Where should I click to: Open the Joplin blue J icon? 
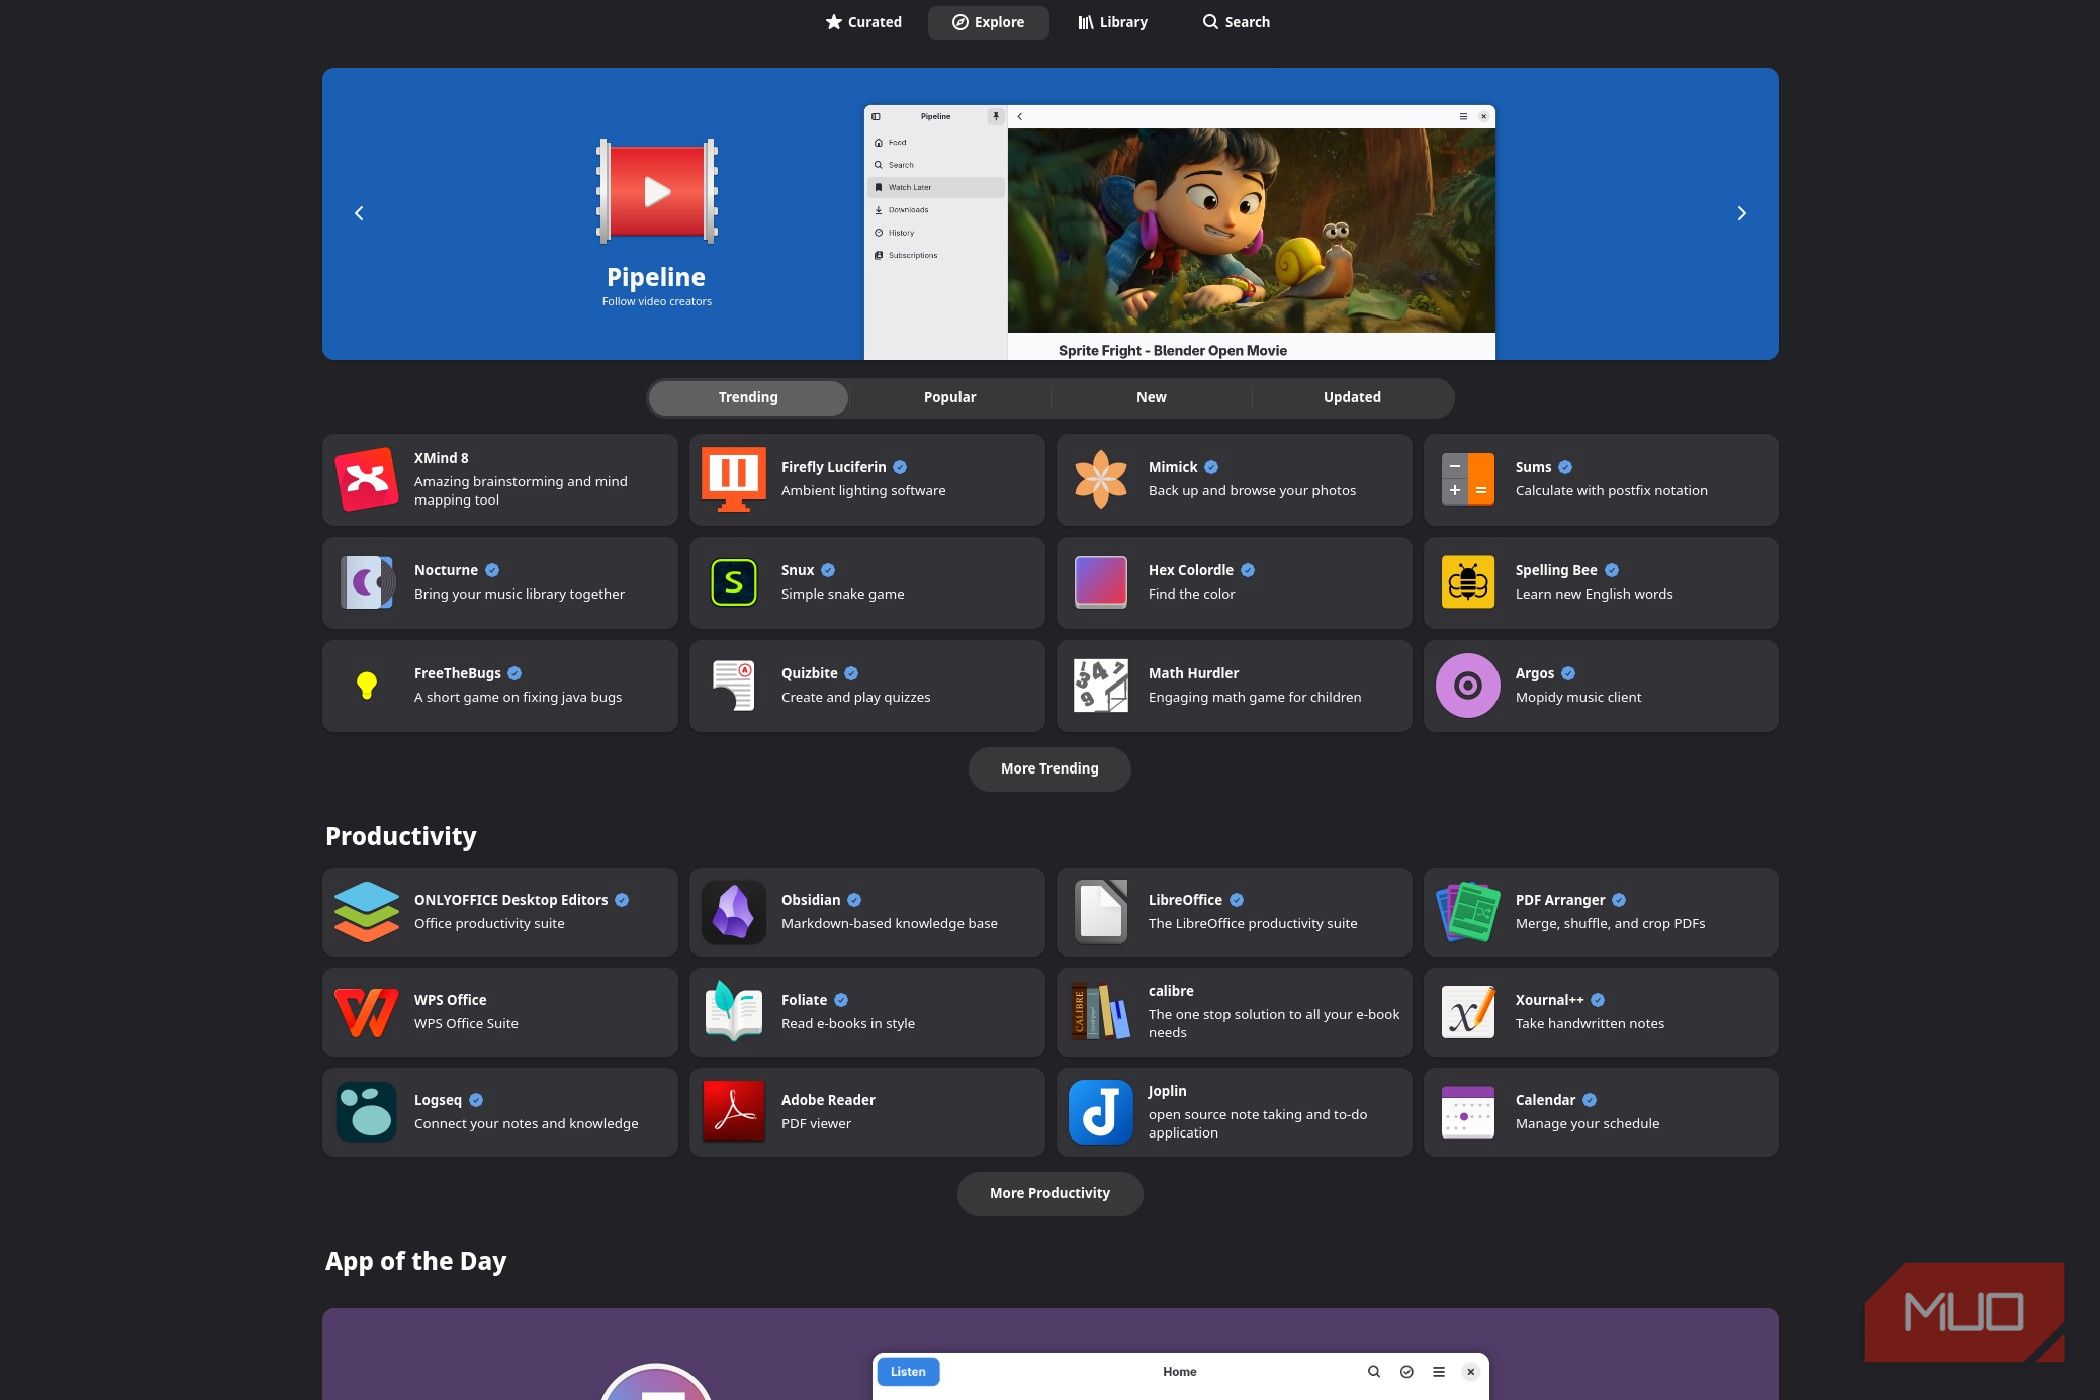(1100, 1112)
